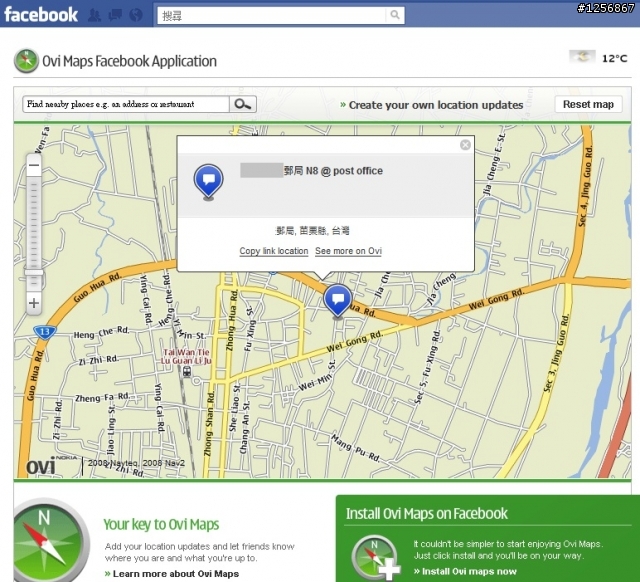Focus the Facebook search field

click(x=272, y=16)
